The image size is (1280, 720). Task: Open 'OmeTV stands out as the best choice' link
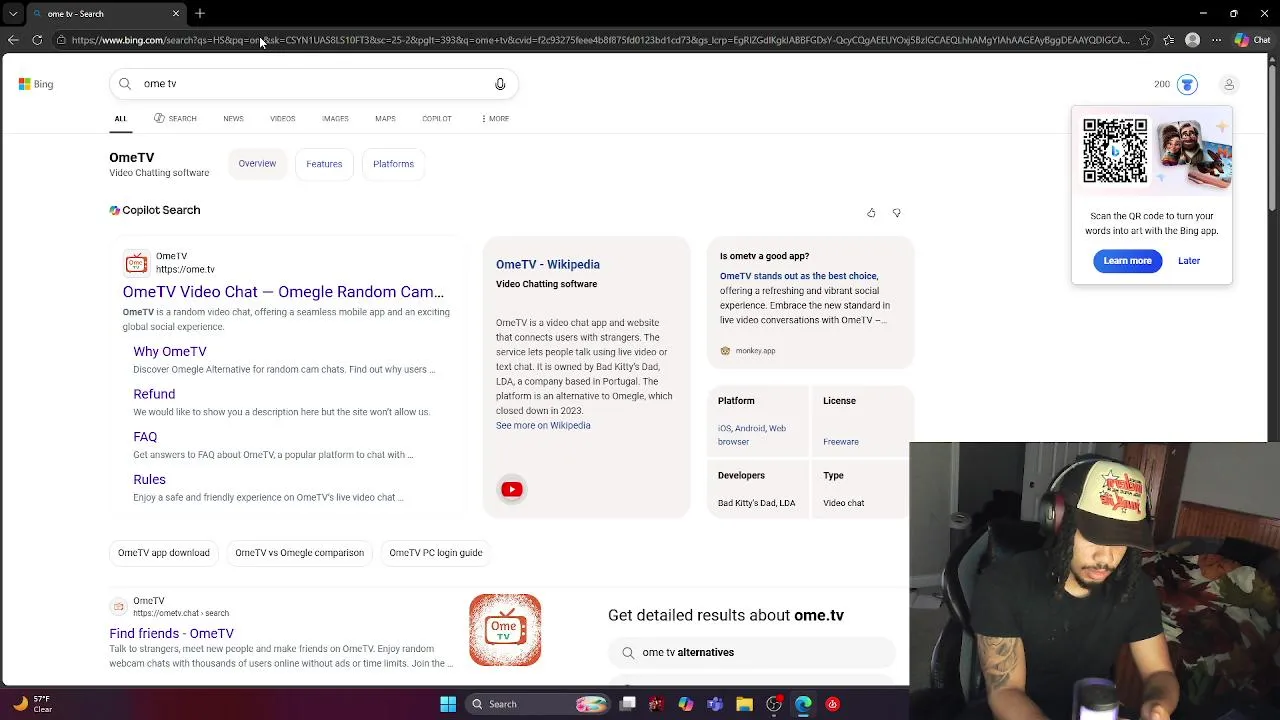799,276
